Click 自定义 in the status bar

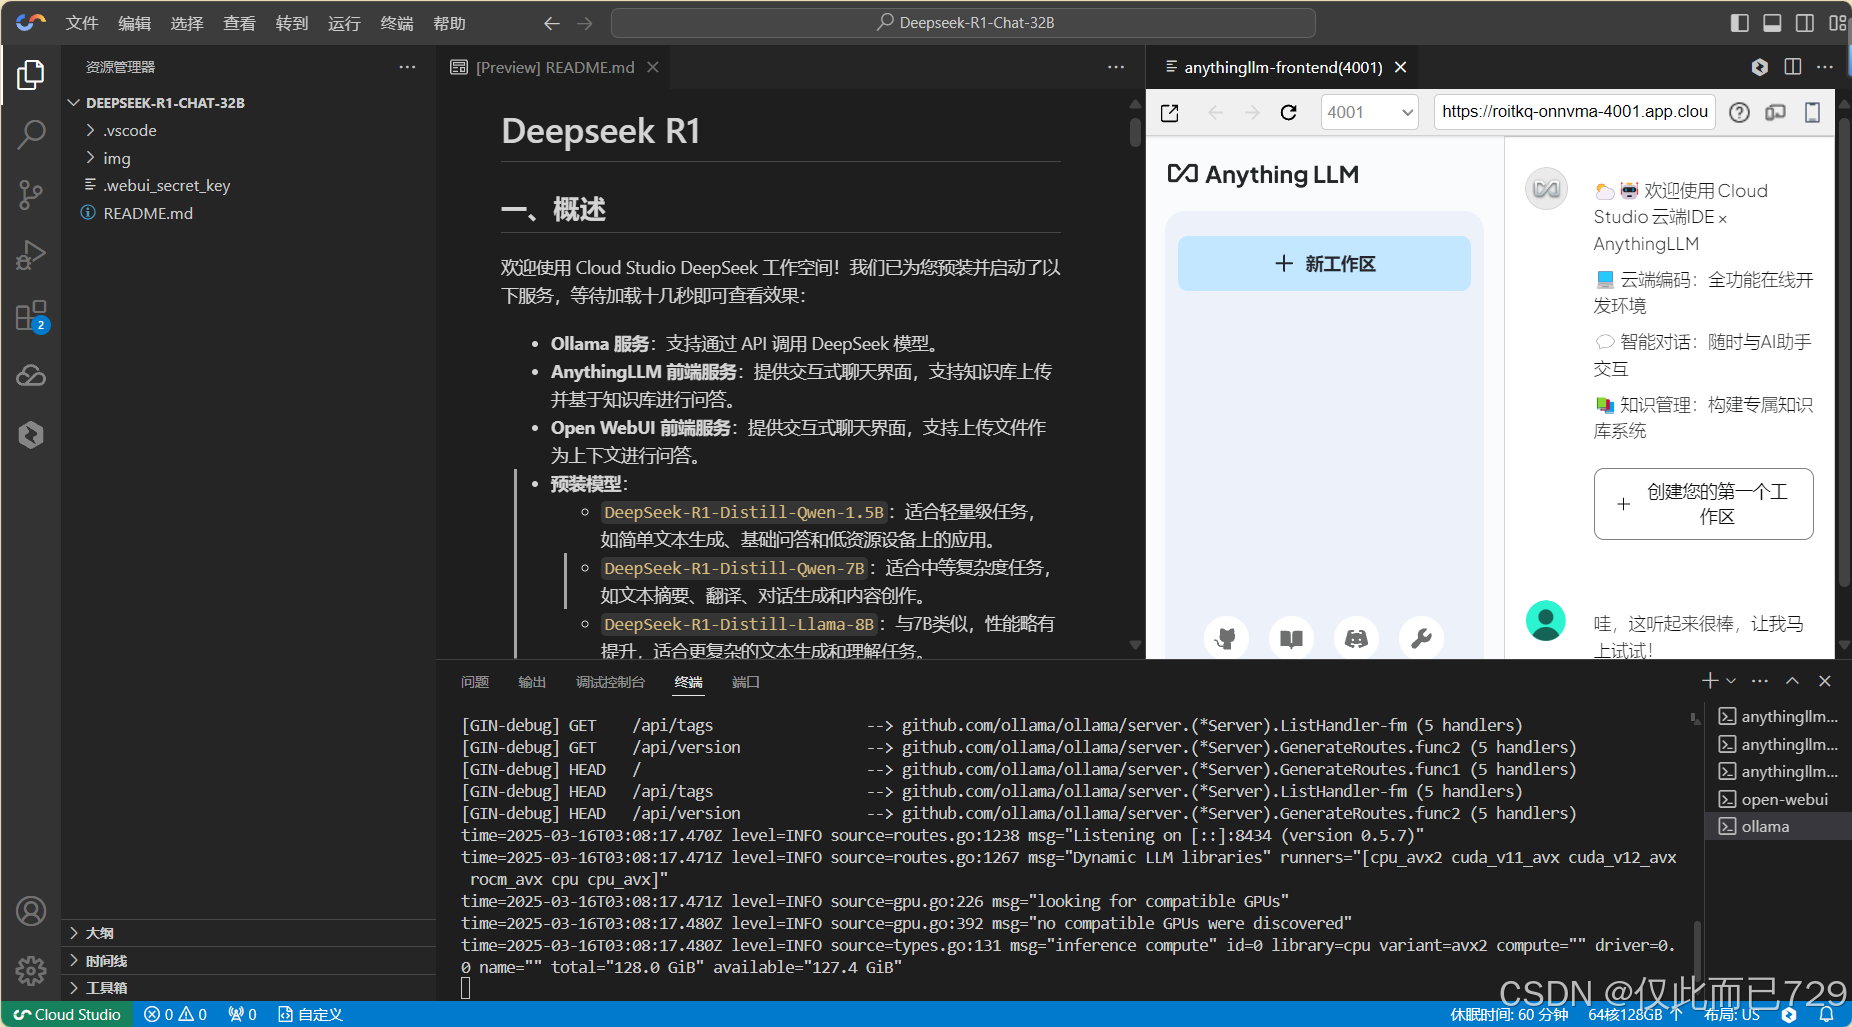[311, 1014]
